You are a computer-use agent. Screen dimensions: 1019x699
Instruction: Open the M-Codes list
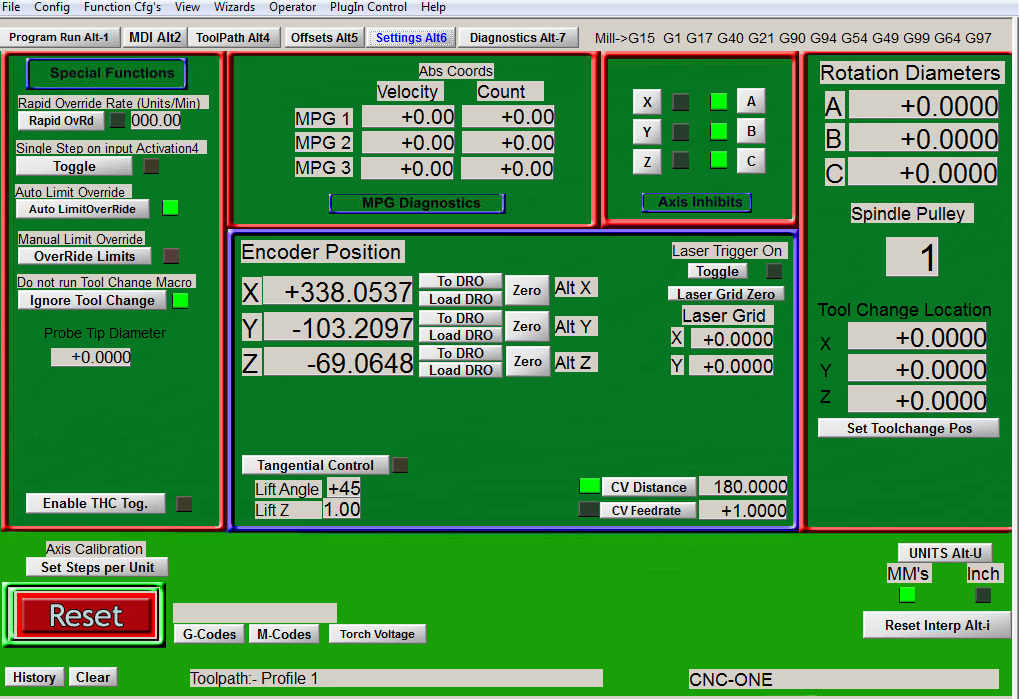[284, 634]
